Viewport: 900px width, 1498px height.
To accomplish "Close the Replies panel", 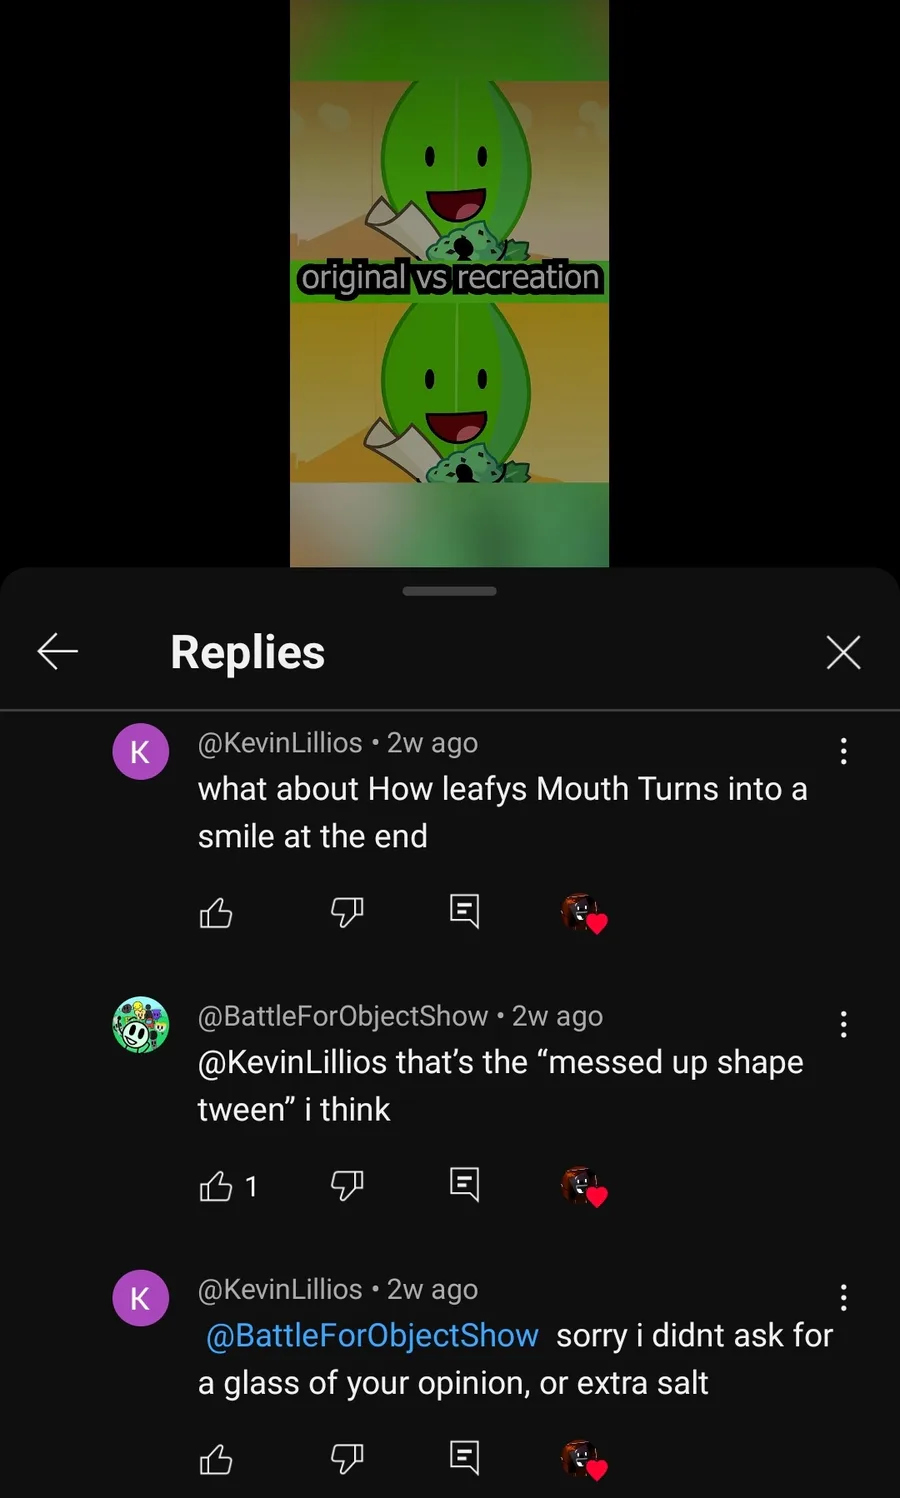I will pyautogui.click(x=843, y=652).
